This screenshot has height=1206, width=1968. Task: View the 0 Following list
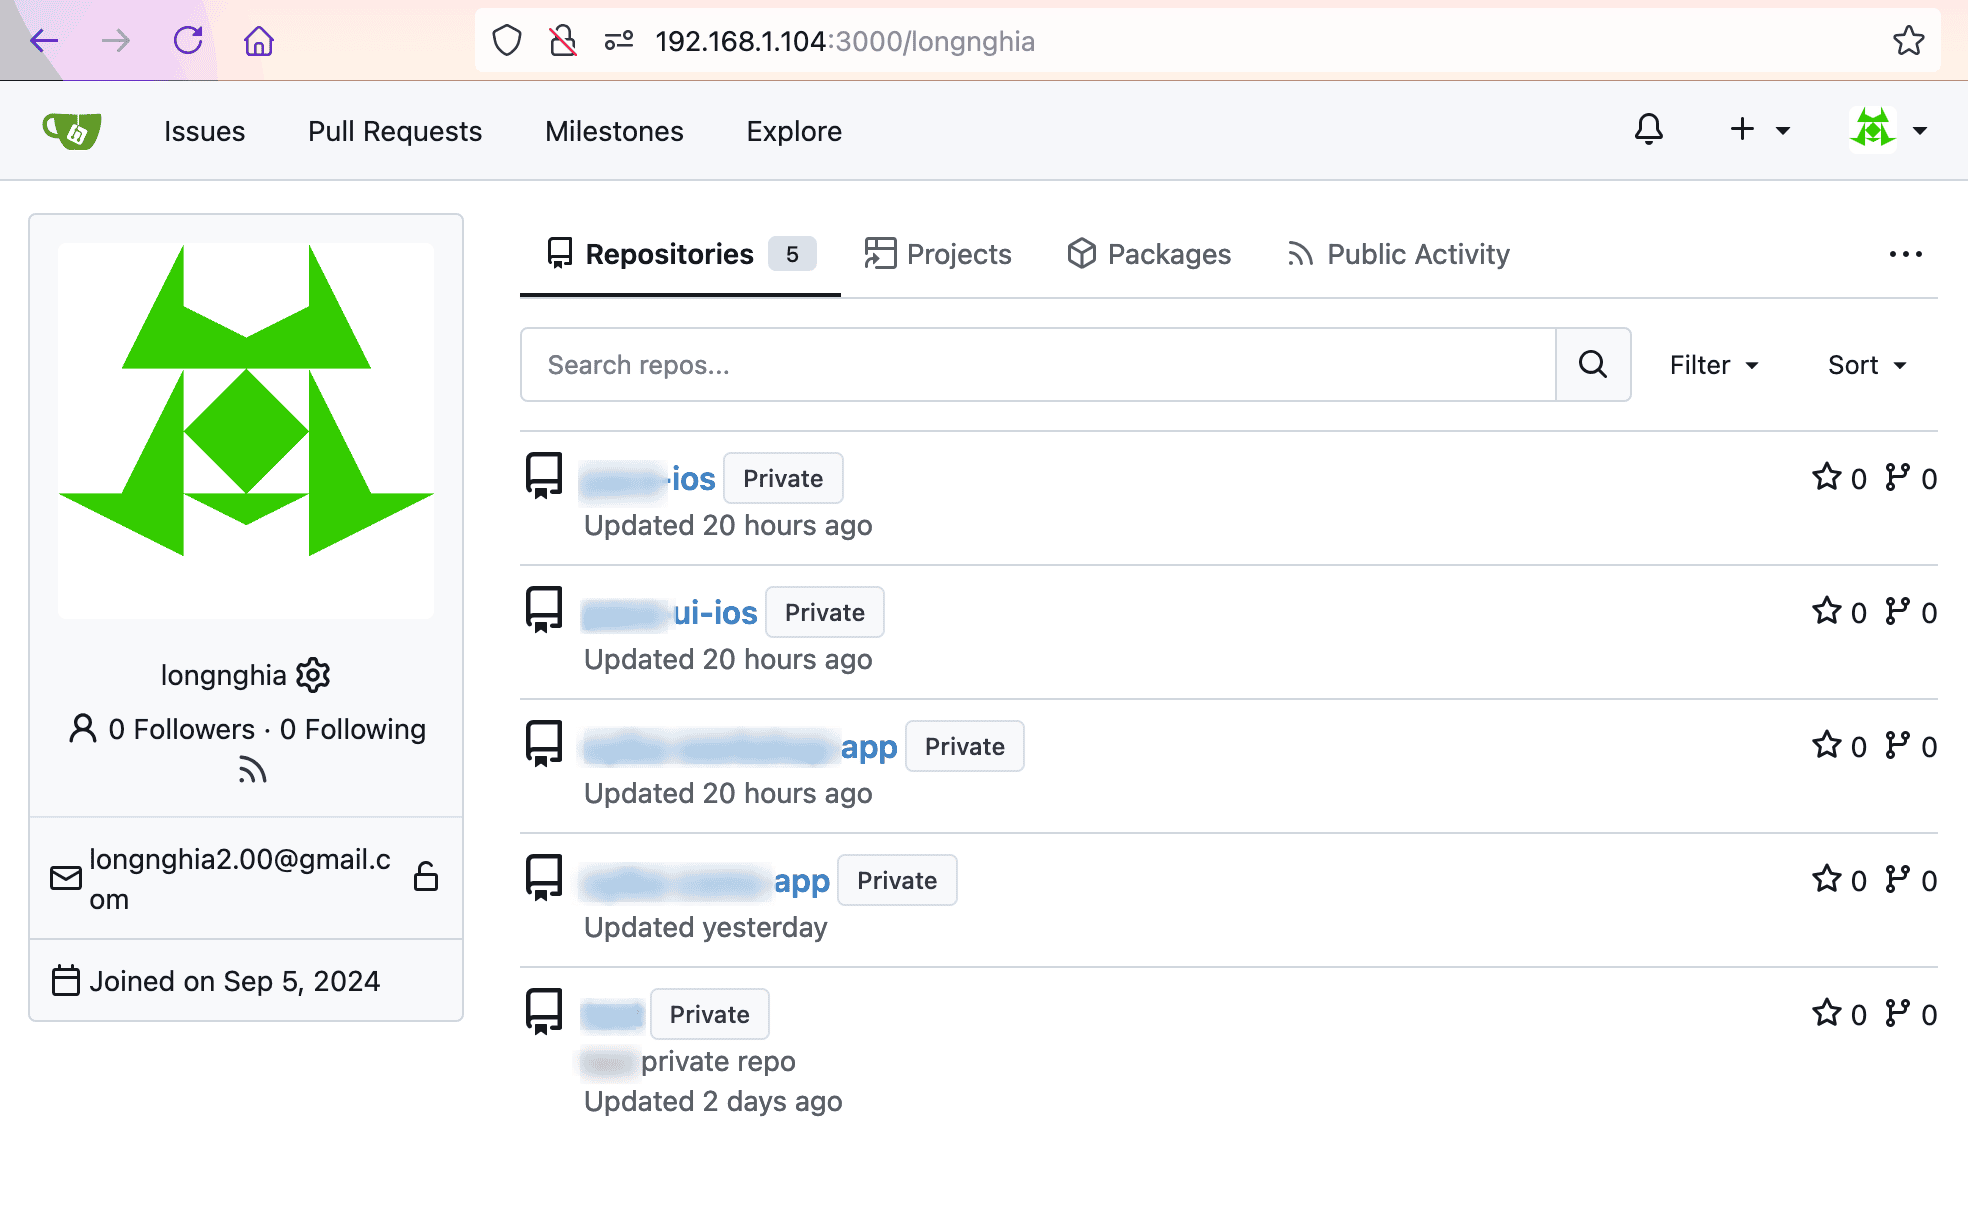(353, 729)
